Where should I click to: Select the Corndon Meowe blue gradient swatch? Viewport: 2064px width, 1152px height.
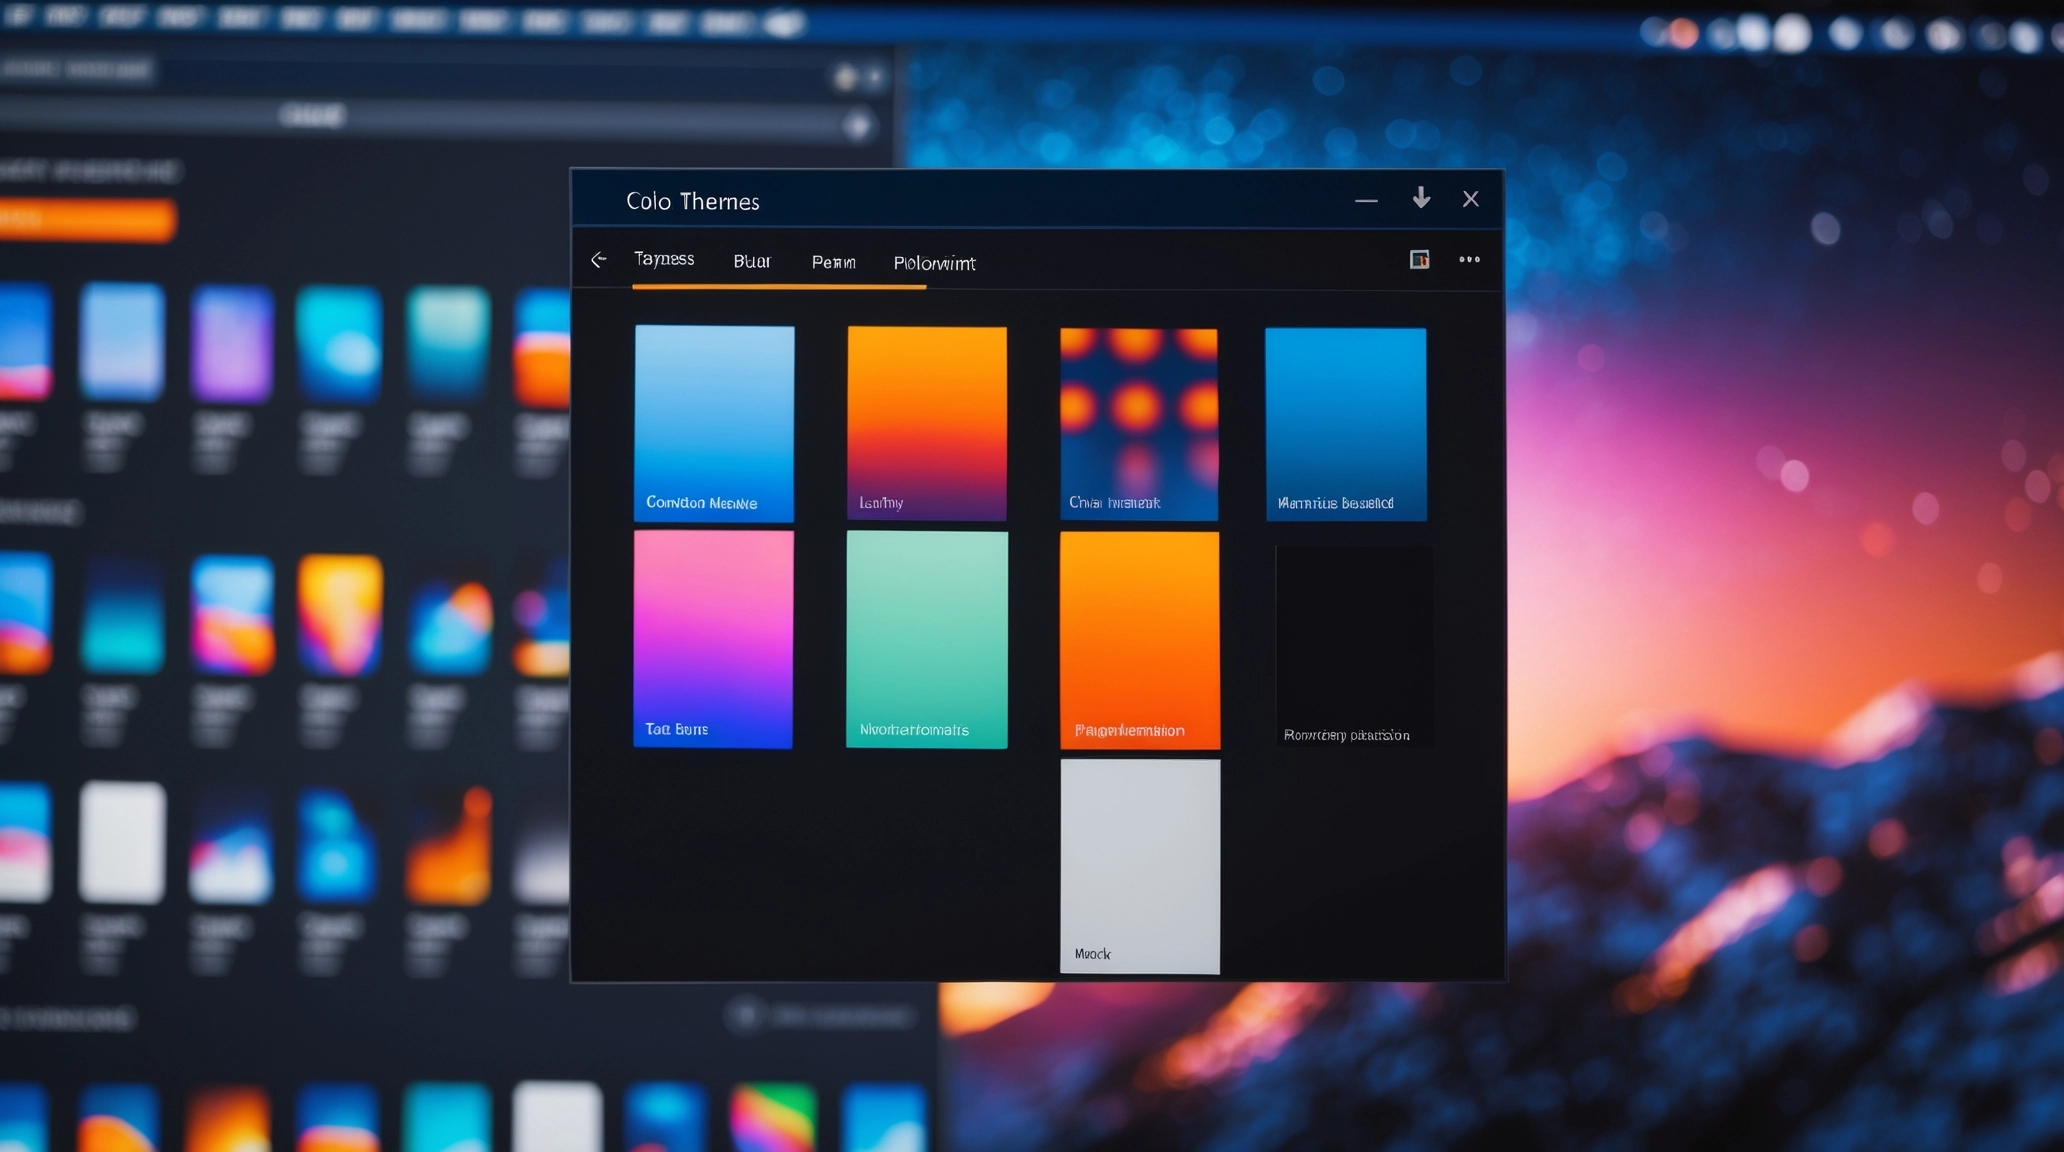(714, 422)
